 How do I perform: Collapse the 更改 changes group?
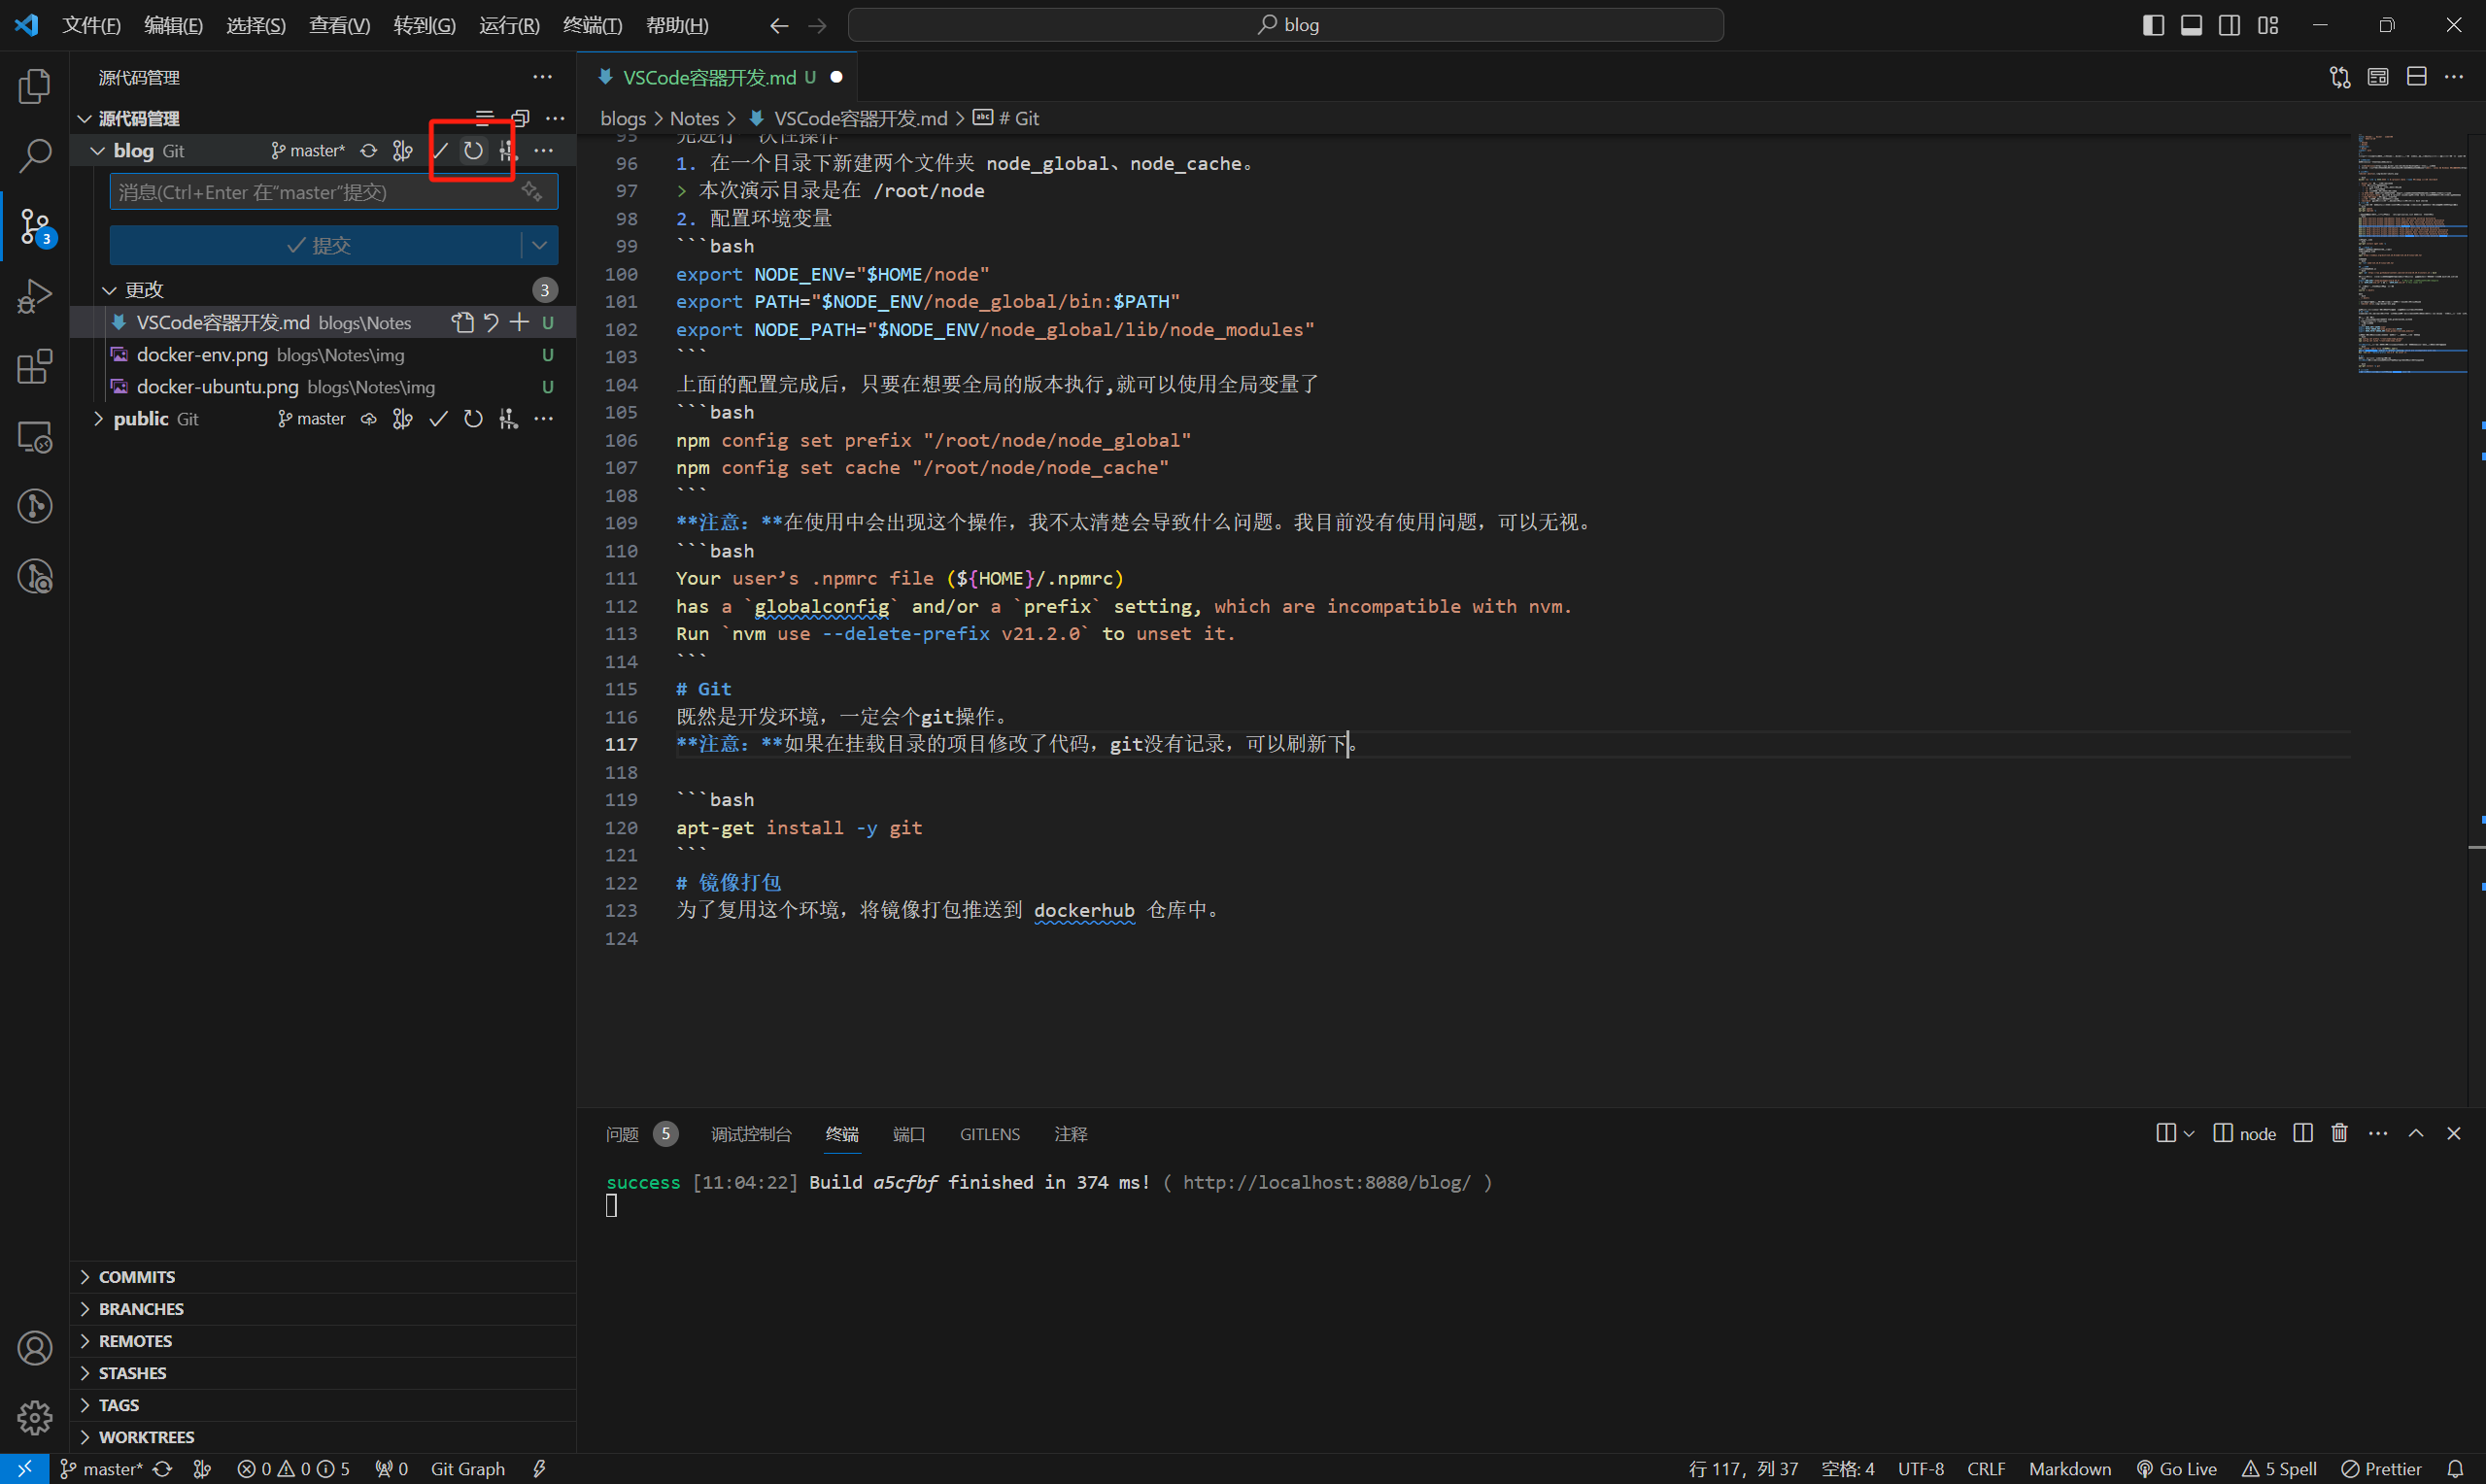tap(109, 290)
